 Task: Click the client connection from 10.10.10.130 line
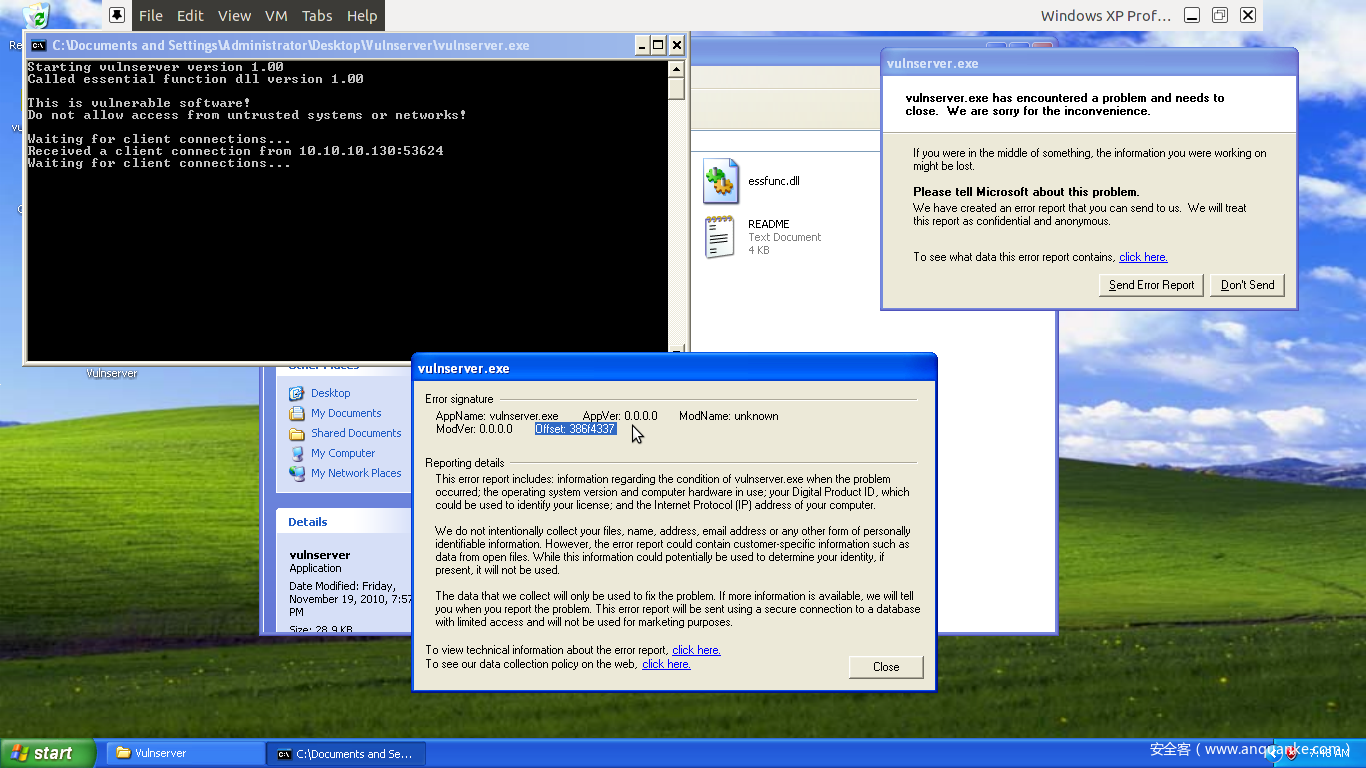click(x=235, y=151)
